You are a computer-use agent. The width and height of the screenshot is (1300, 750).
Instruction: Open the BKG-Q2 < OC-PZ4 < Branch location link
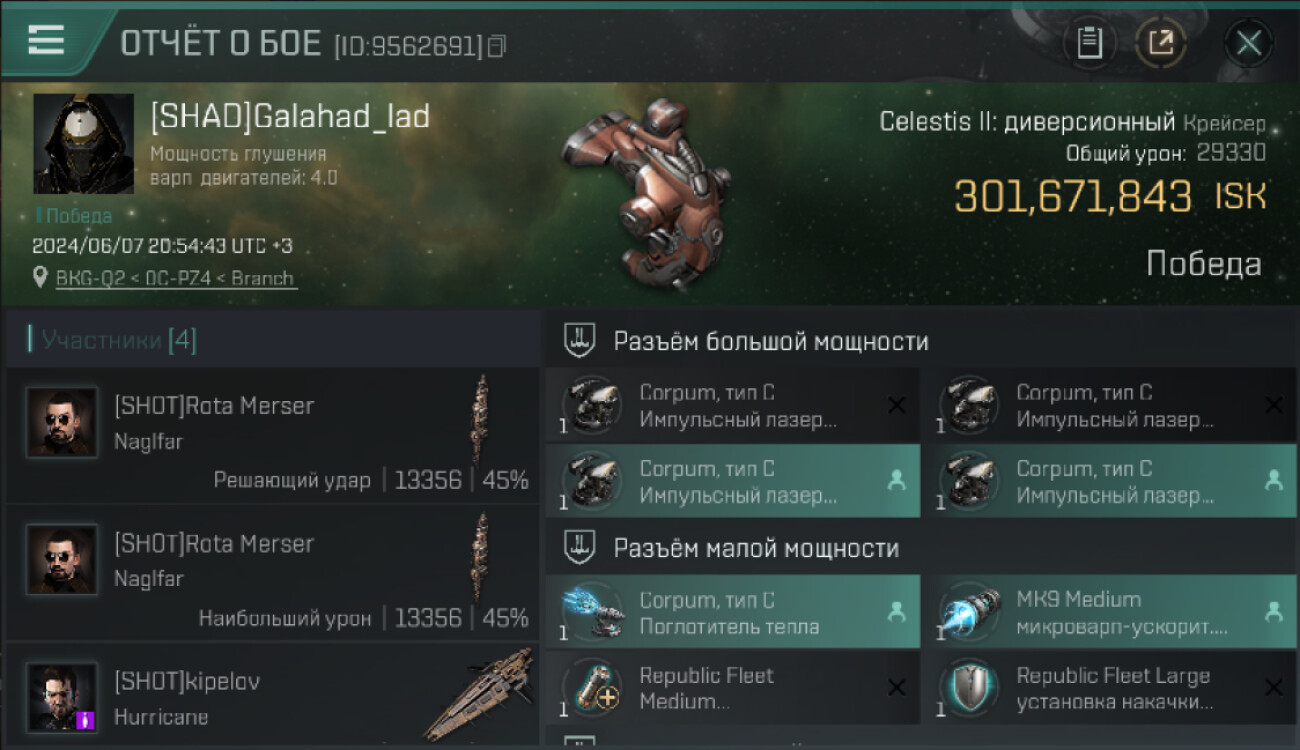(x=175, y=279)
